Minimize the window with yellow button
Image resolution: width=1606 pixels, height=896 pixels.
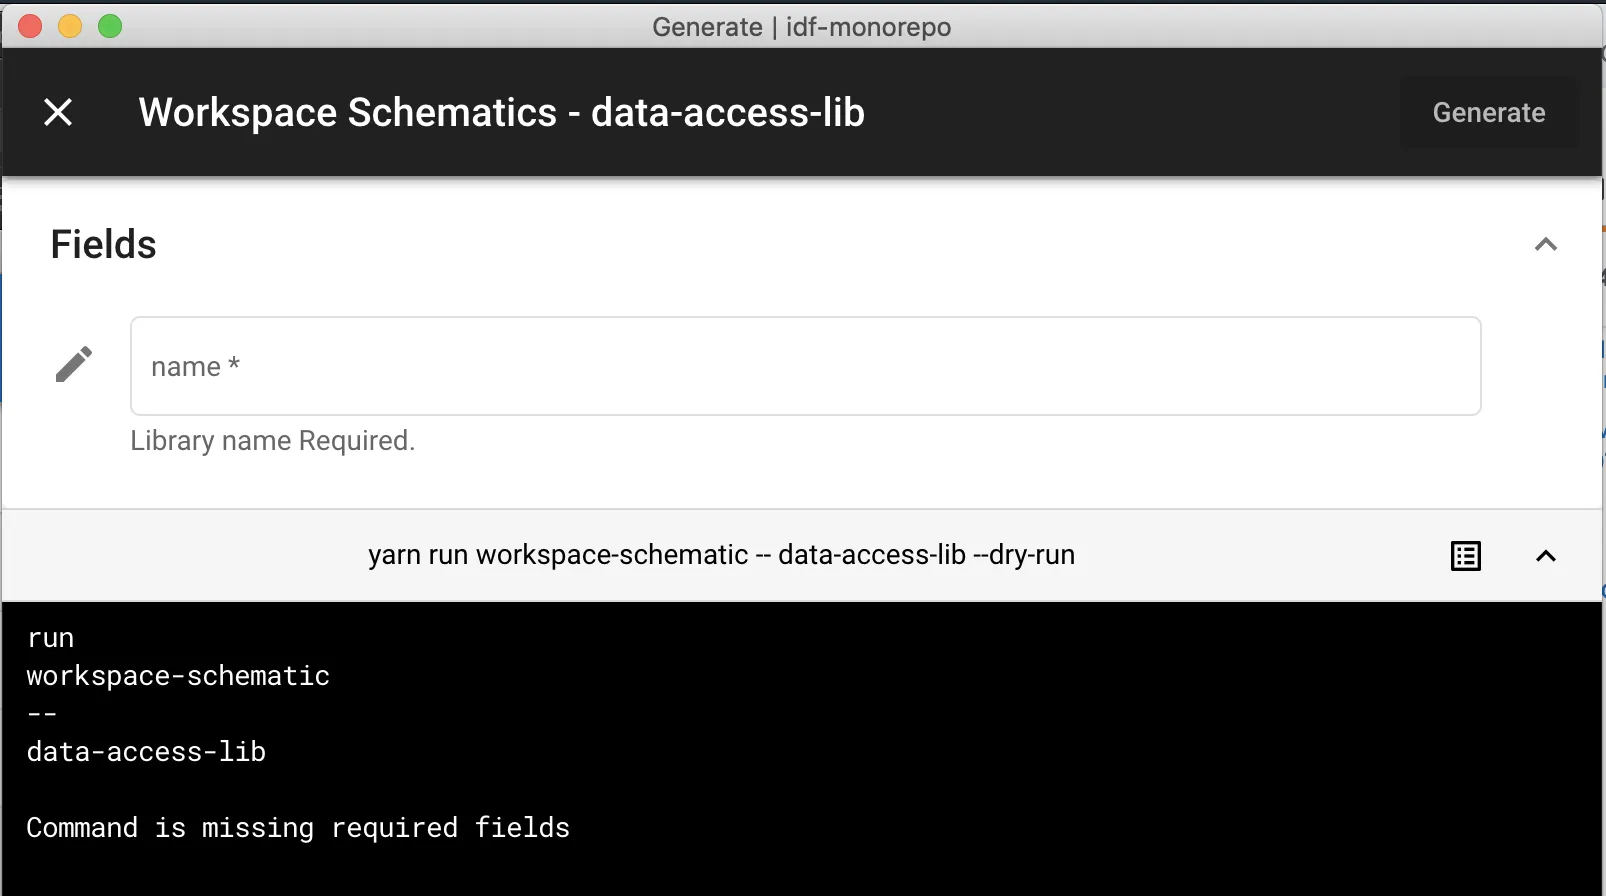point(70,27)
